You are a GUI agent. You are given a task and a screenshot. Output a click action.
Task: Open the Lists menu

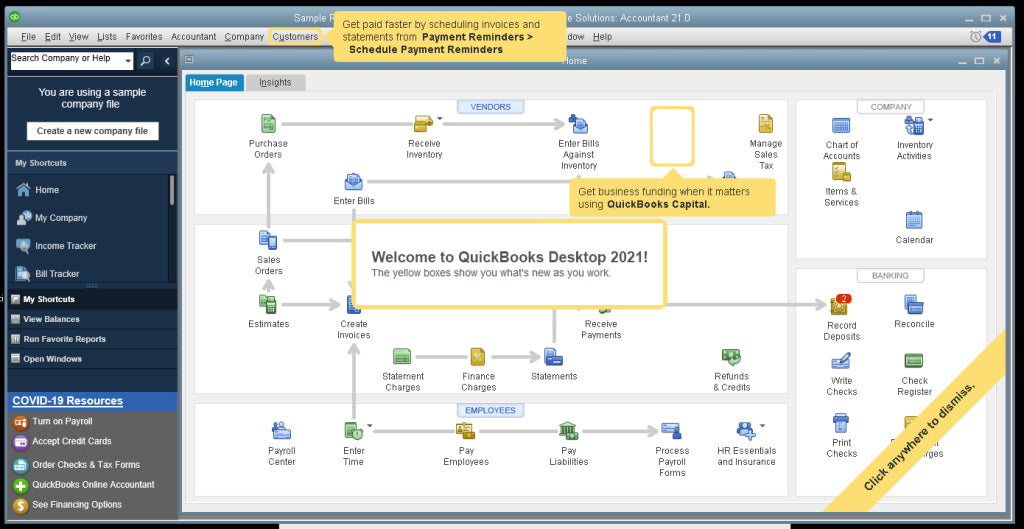pyautogui.click(x=107, y=37)
